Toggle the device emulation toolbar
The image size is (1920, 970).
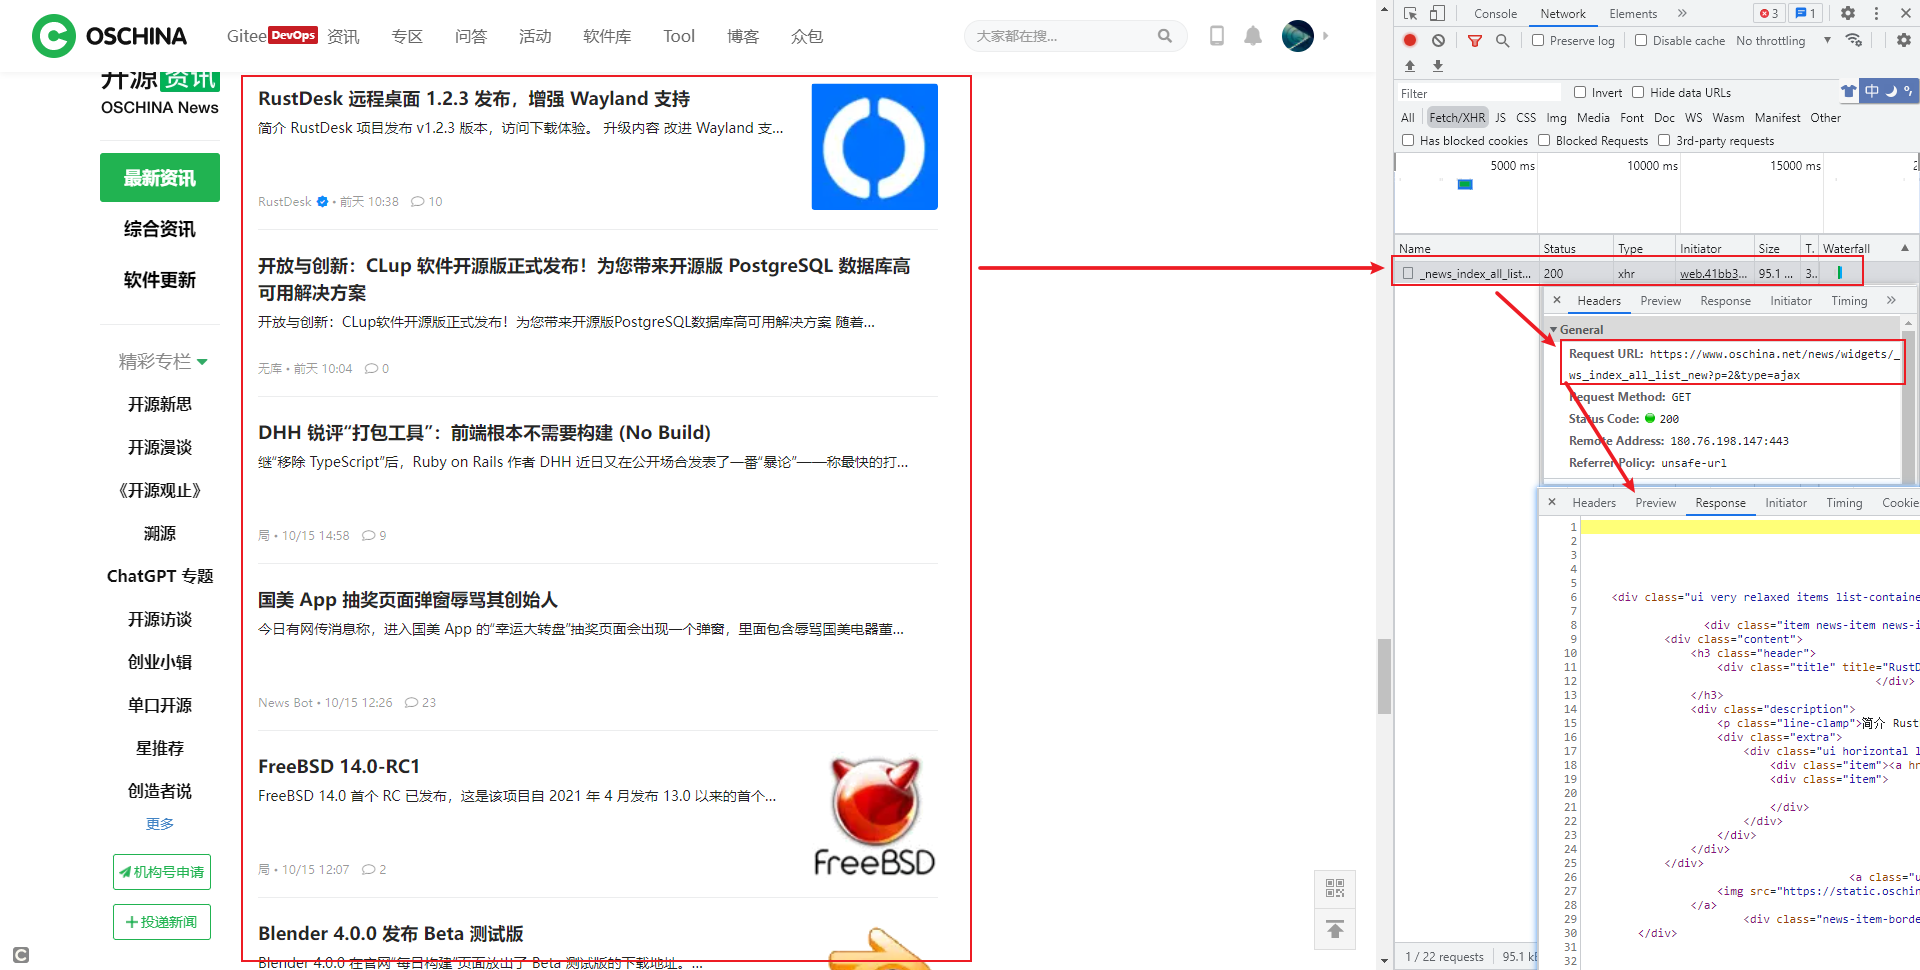coord(1437,13)
